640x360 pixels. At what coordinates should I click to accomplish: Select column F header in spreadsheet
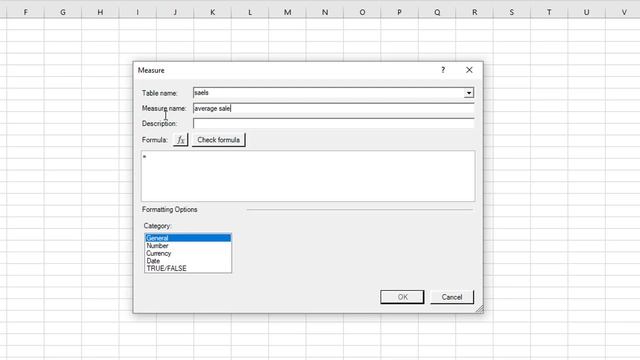25,12
